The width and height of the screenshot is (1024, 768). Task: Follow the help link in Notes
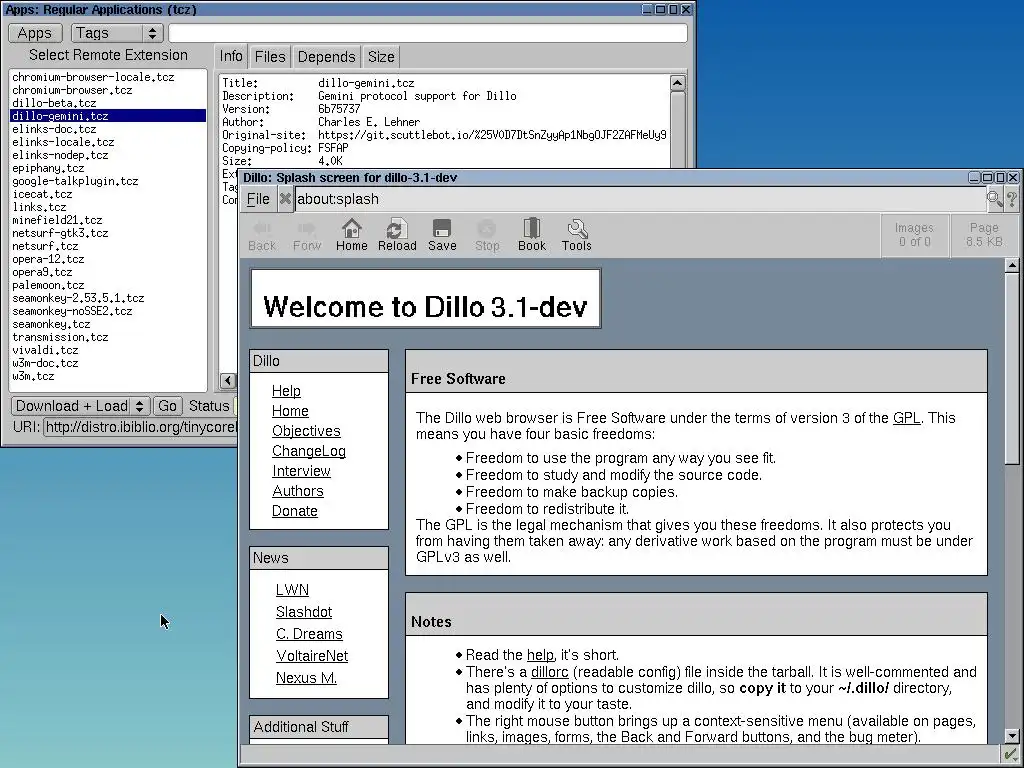point(540,655)
